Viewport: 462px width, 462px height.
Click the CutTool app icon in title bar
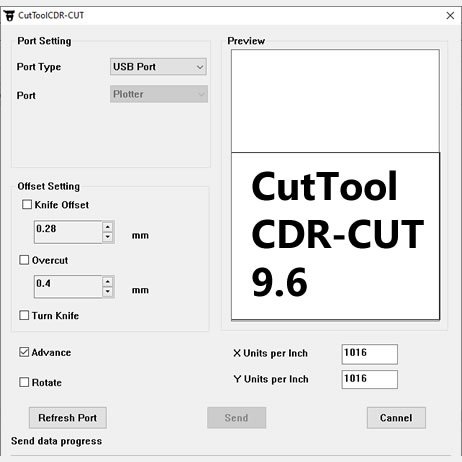click(9, 15)
